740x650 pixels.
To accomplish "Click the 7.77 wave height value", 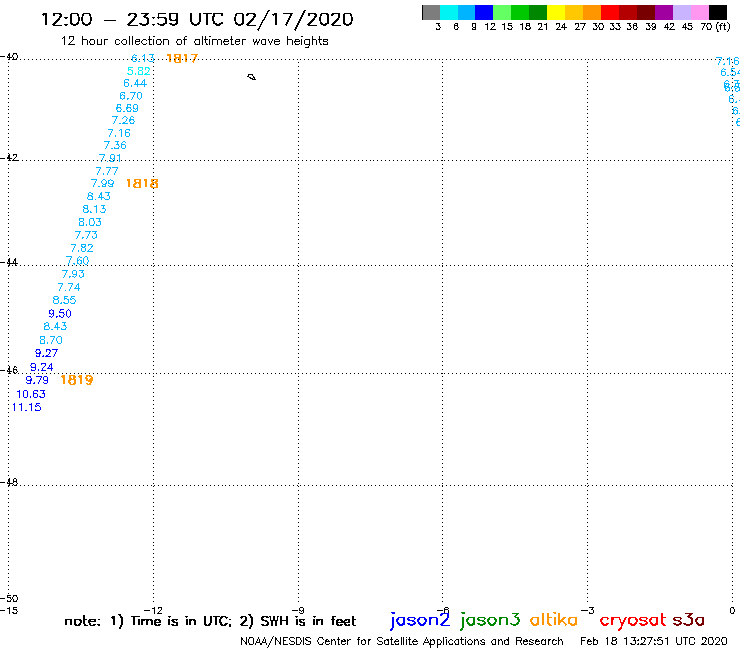I will pyautogui.click(x=107, y=171).
